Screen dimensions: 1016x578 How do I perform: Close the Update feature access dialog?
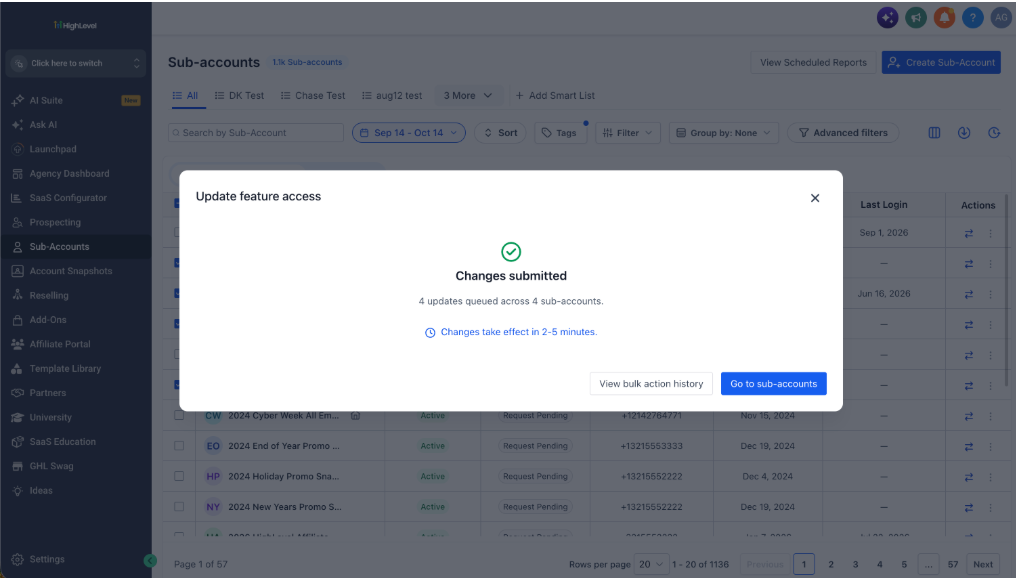point(814,198)
